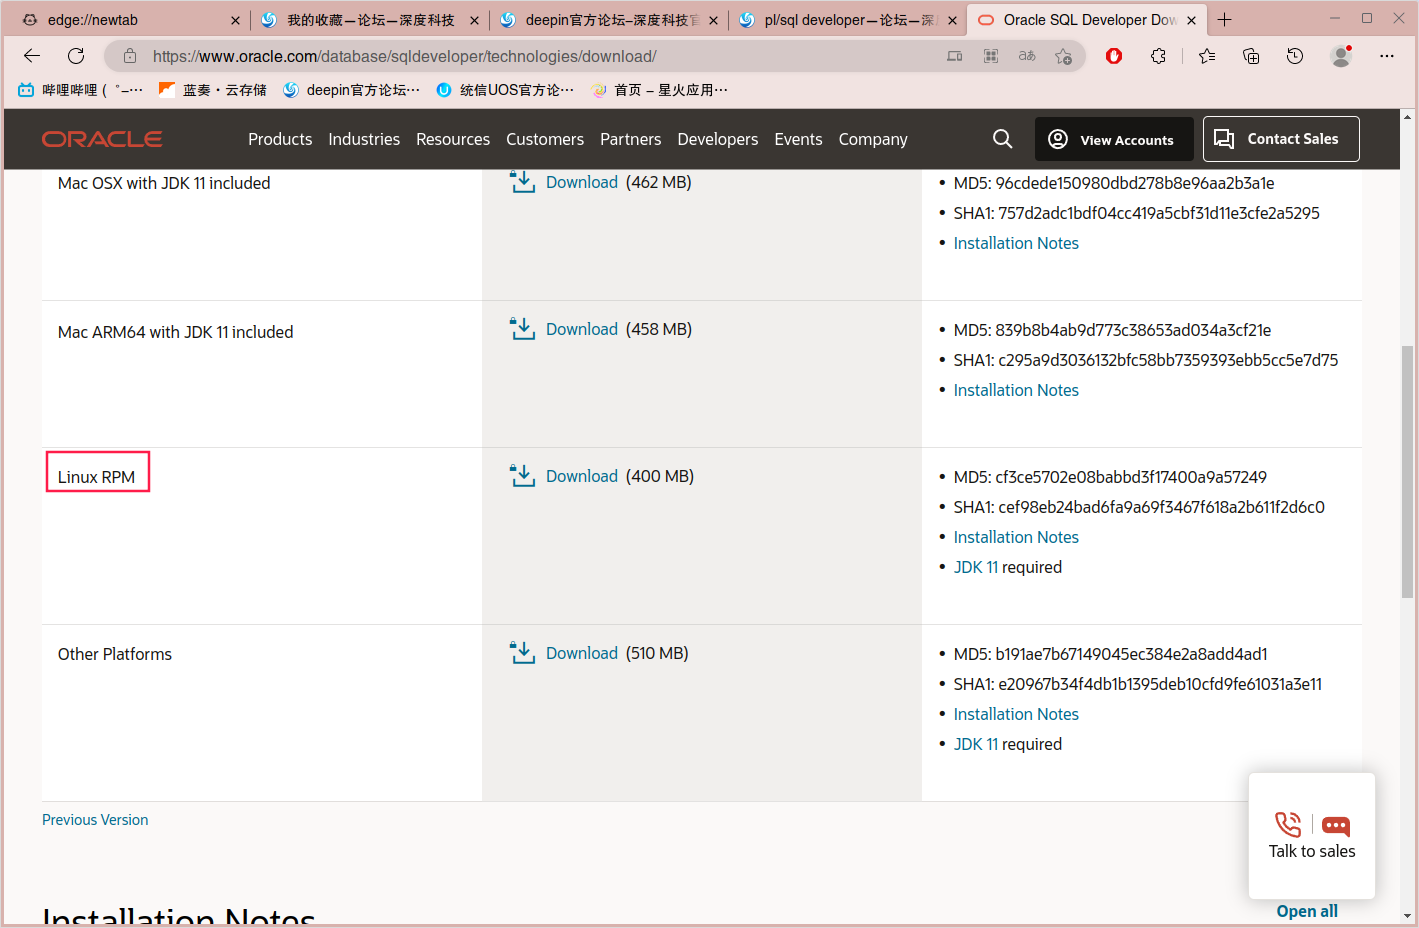
Task: Click the phone call icon in Talk to sales
Action: [1288, 824]
